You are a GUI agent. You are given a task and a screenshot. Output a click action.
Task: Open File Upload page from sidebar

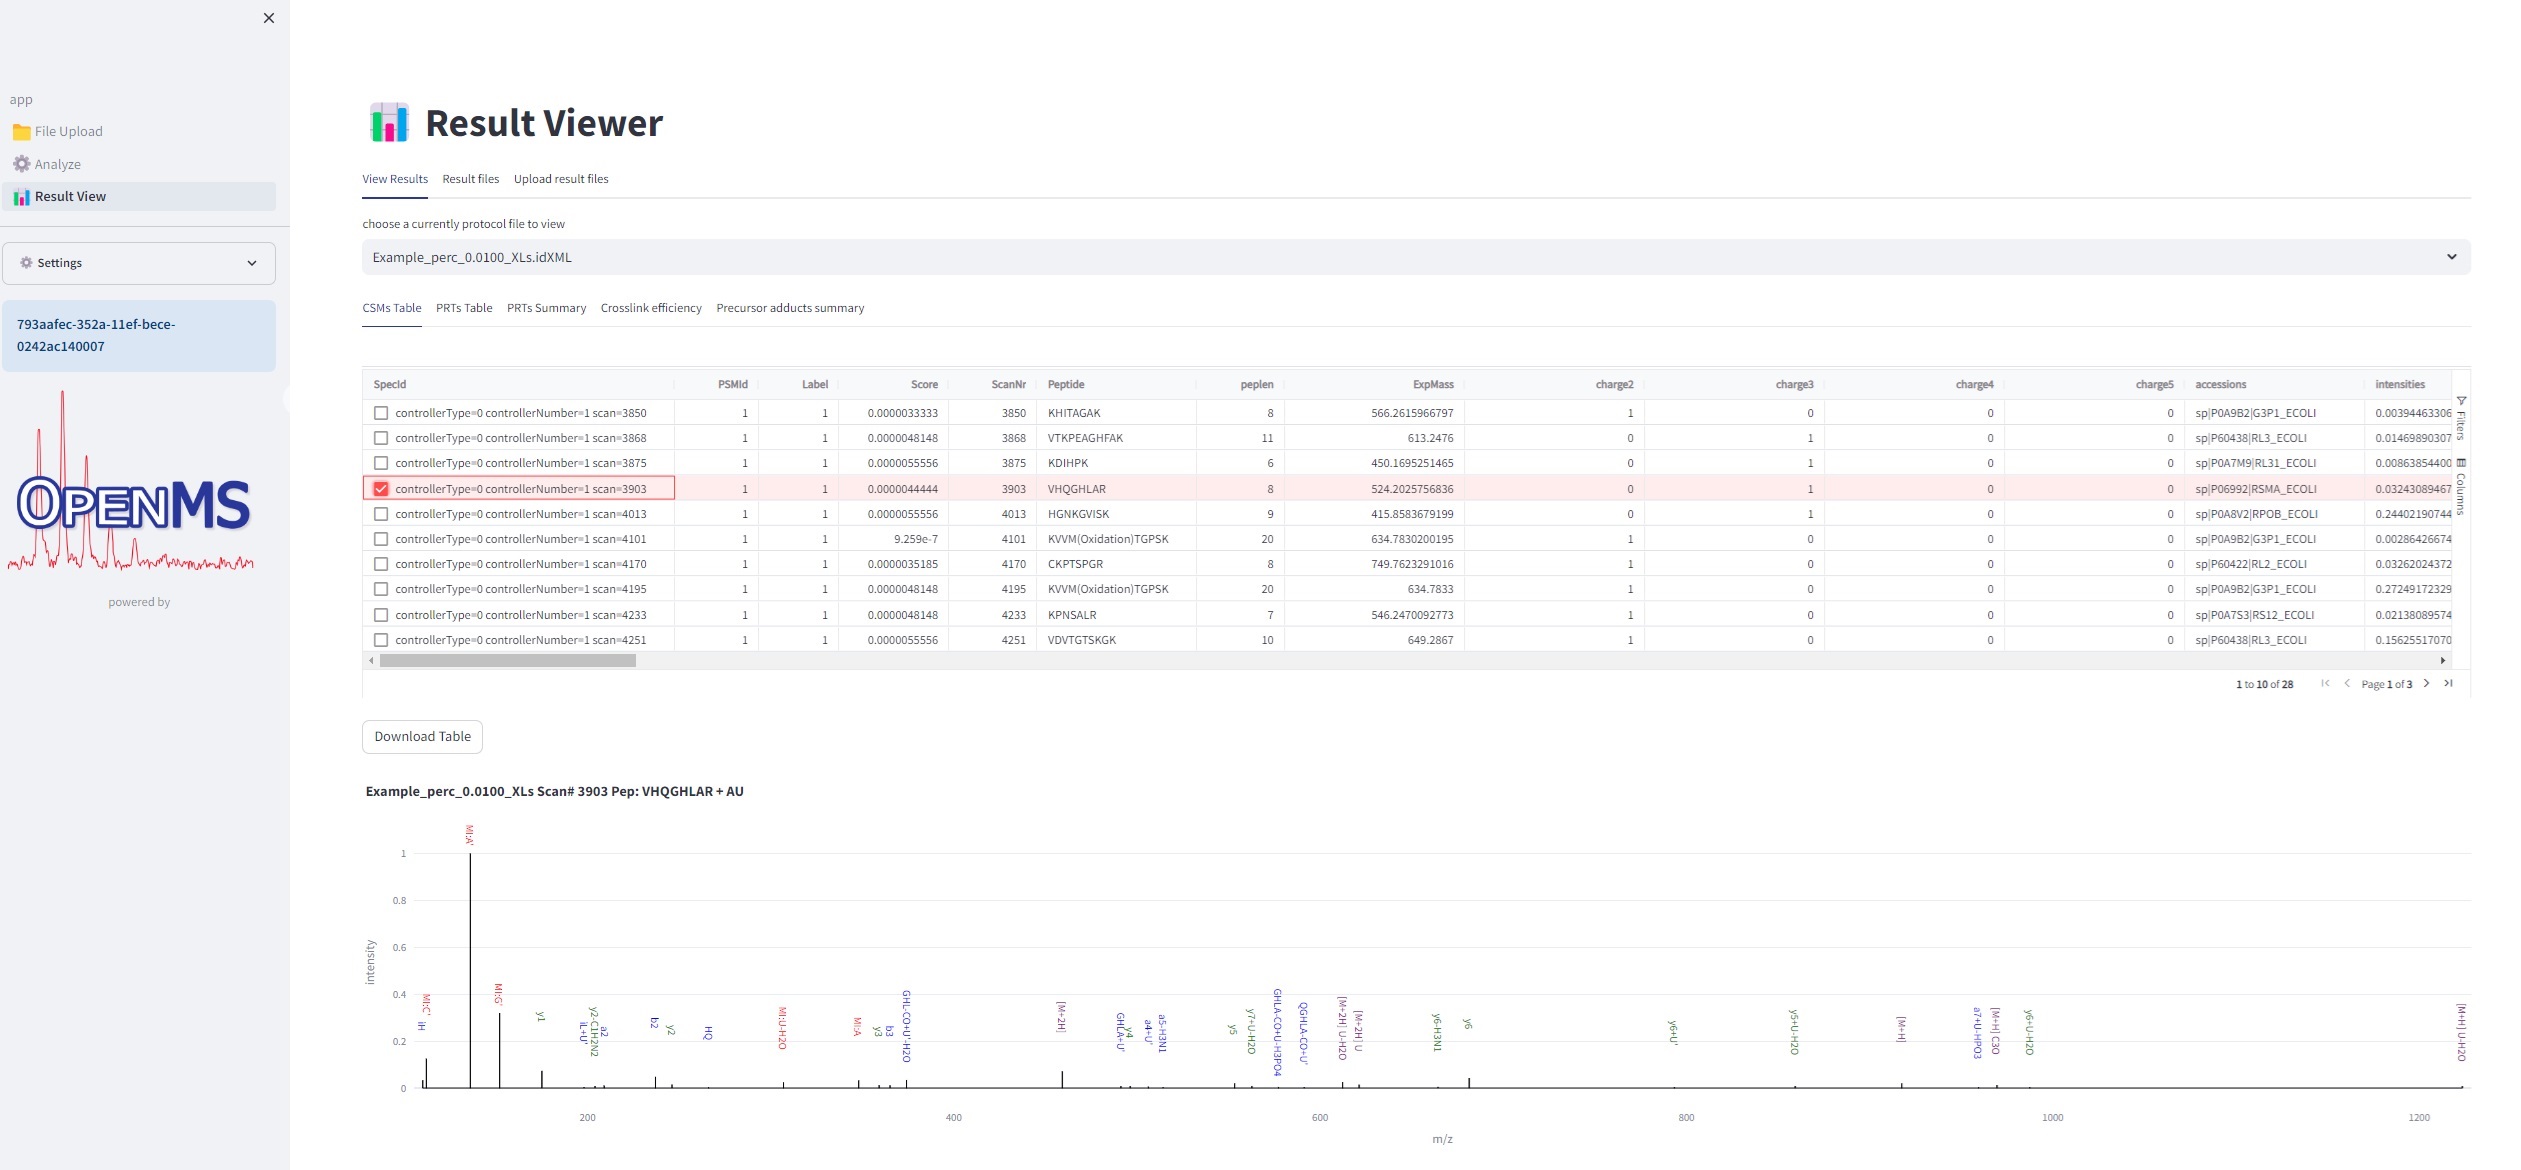pyautogui.click(x=68, y=131)
